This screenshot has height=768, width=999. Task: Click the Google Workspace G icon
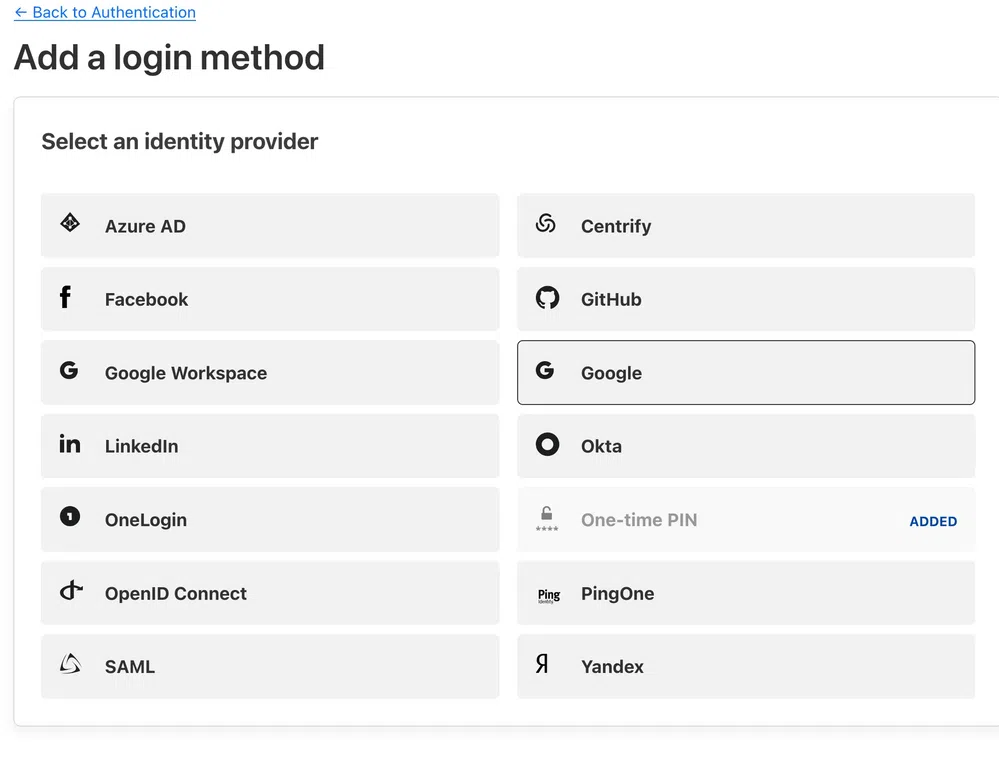pos(69,370)
